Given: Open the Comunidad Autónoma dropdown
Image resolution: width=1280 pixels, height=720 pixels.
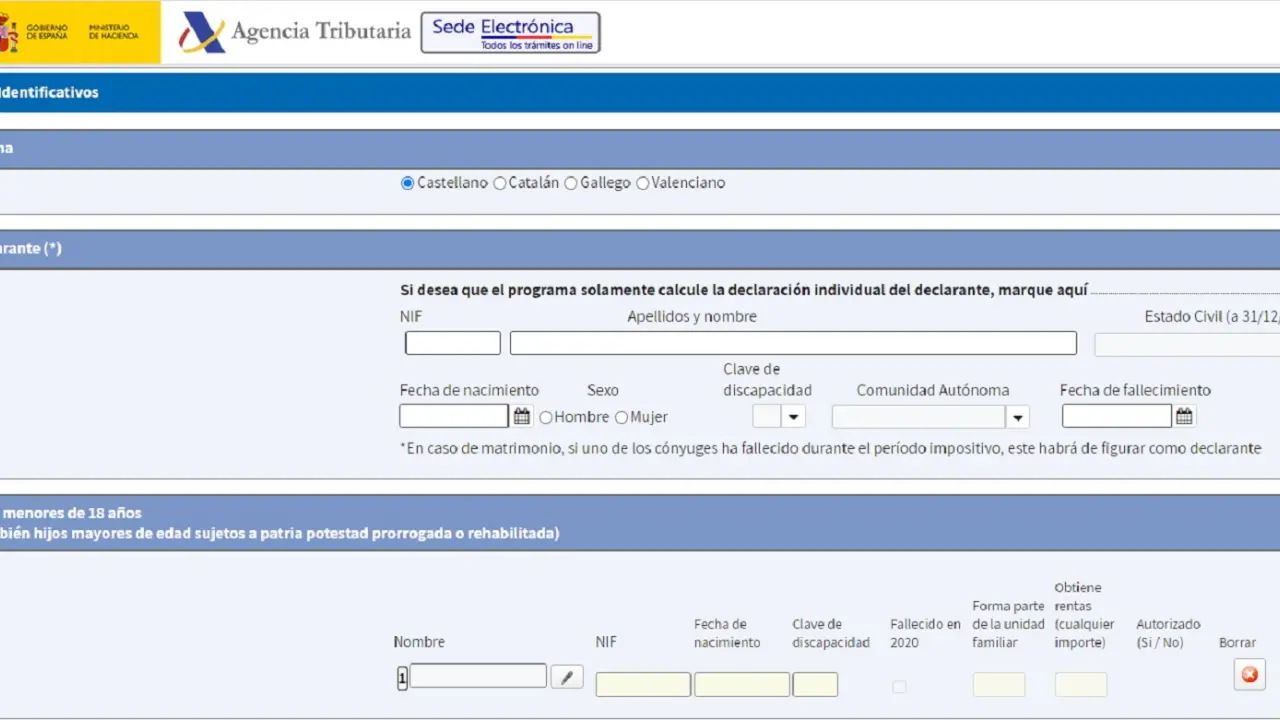Looking at the screenshot, I should point(1017,417).
